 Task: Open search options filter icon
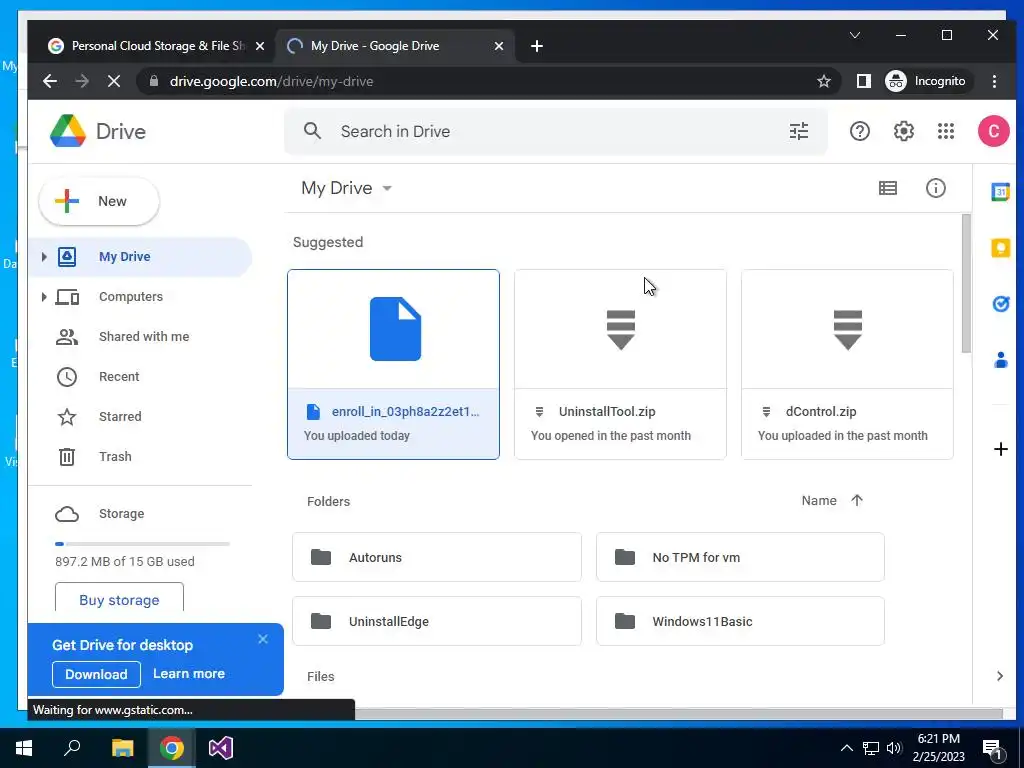799,131
